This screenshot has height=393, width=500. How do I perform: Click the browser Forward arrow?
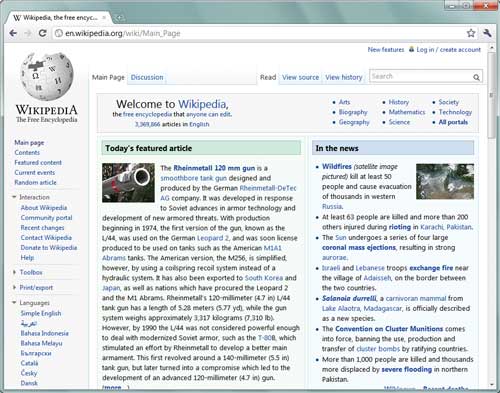28,33
